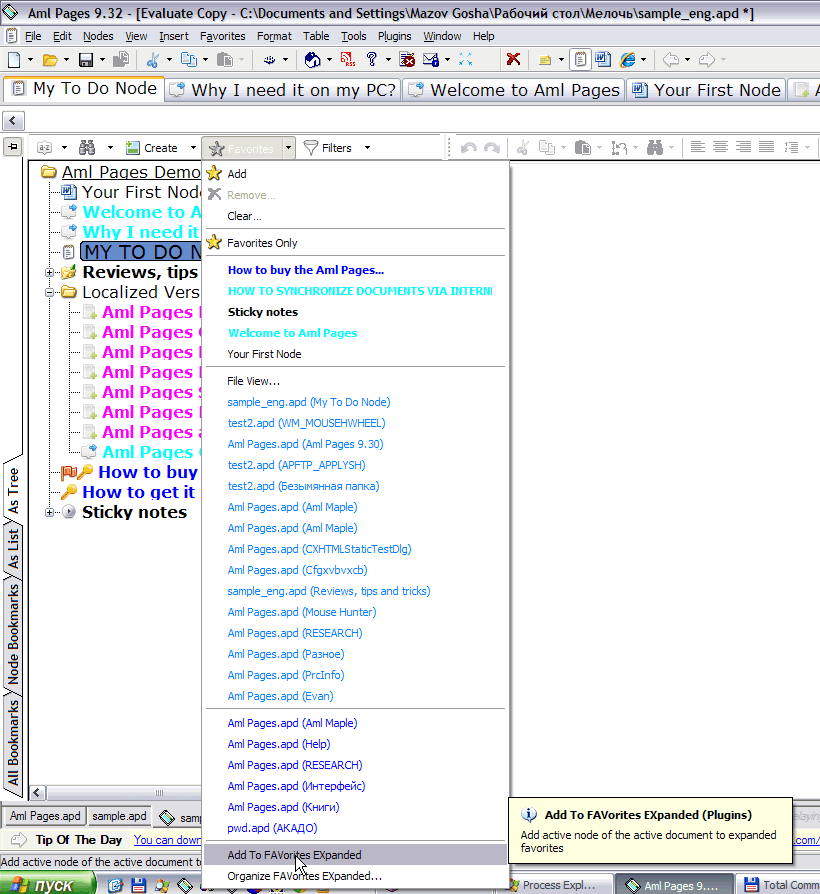
Task: Click the Word document view icon
Action: click(x=602, y=59)
